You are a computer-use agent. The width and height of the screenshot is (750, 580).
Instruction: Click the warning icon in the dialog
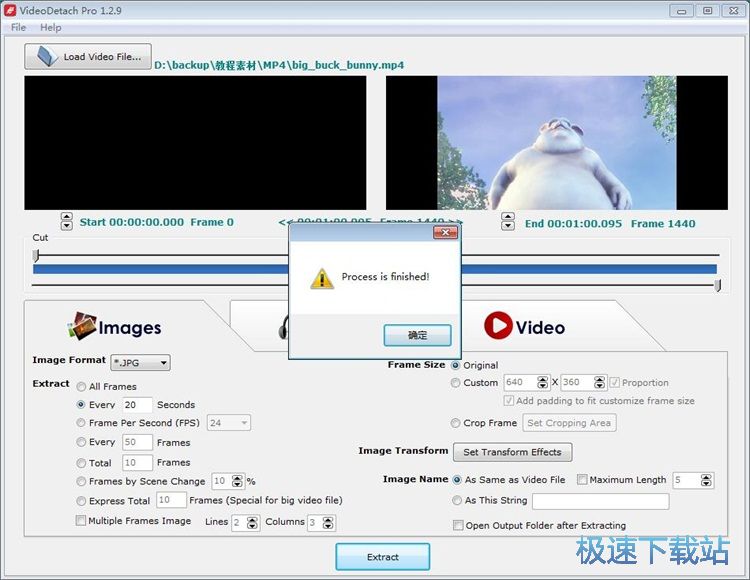322,278
